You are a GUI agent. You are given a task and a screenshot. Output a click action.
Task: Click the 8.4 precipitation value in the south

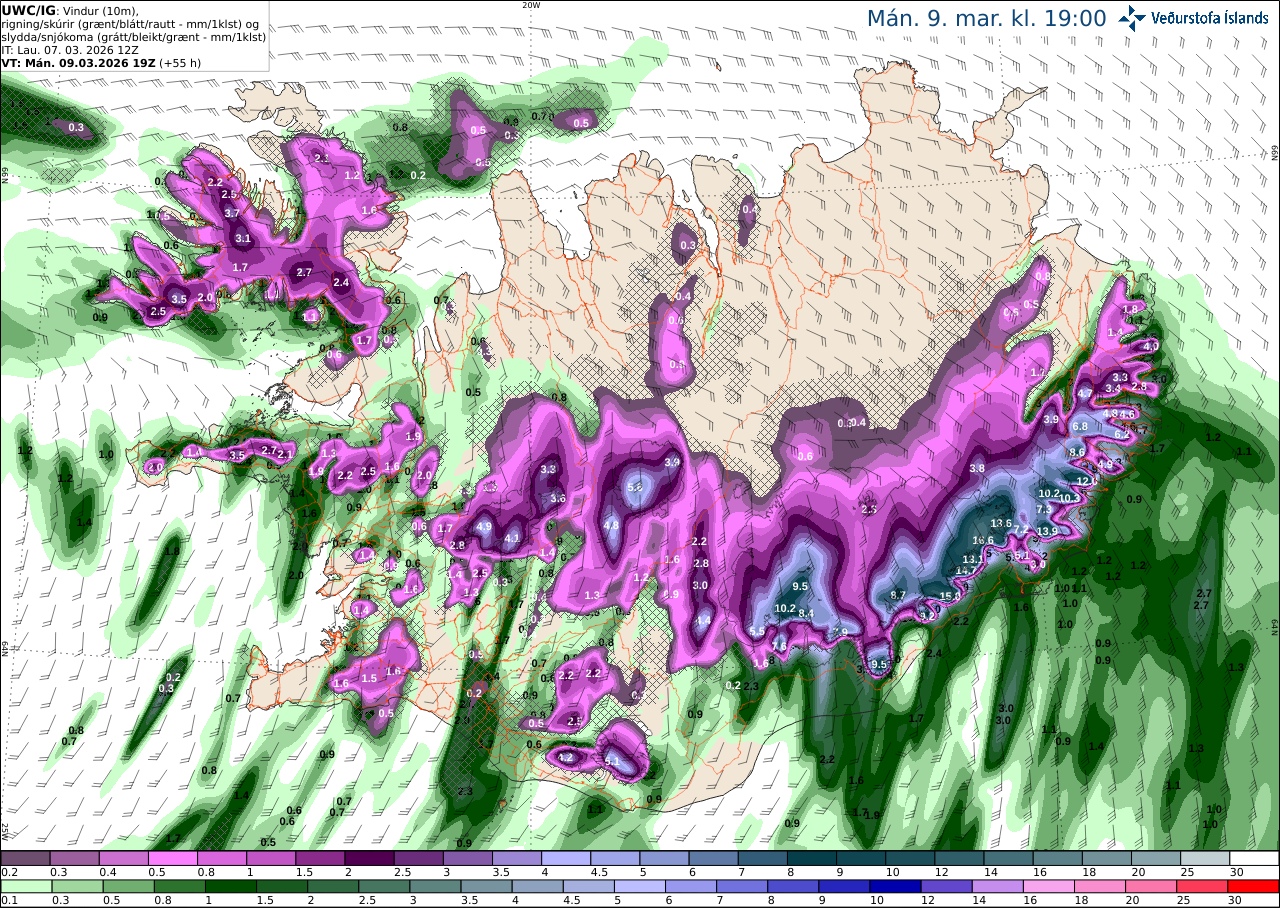coord(806,614)
